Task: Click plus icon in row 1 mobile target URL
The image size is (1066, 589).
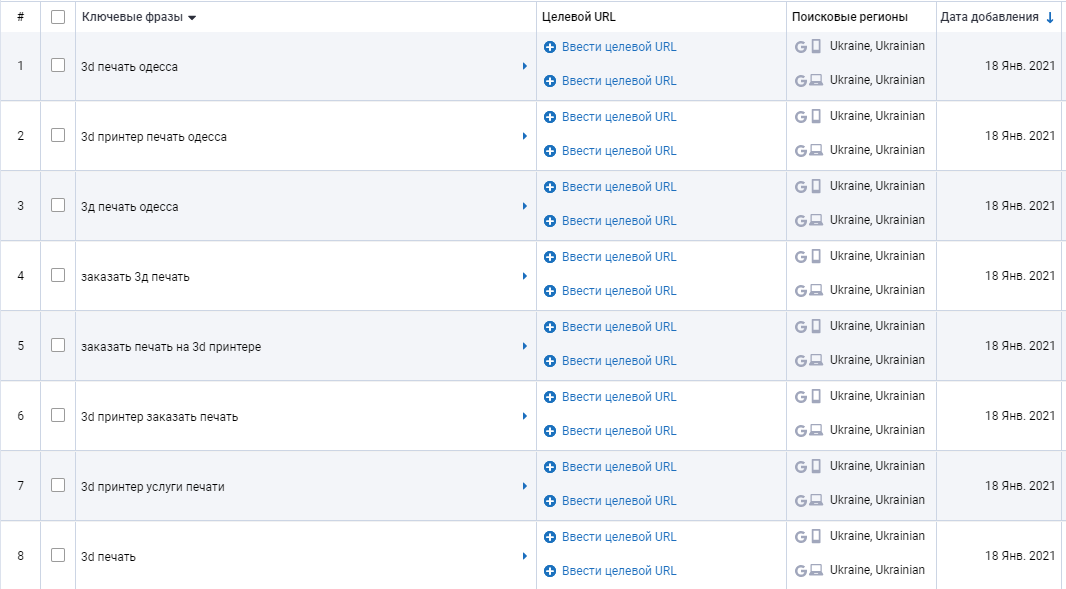Action: (x=550, y=47)
